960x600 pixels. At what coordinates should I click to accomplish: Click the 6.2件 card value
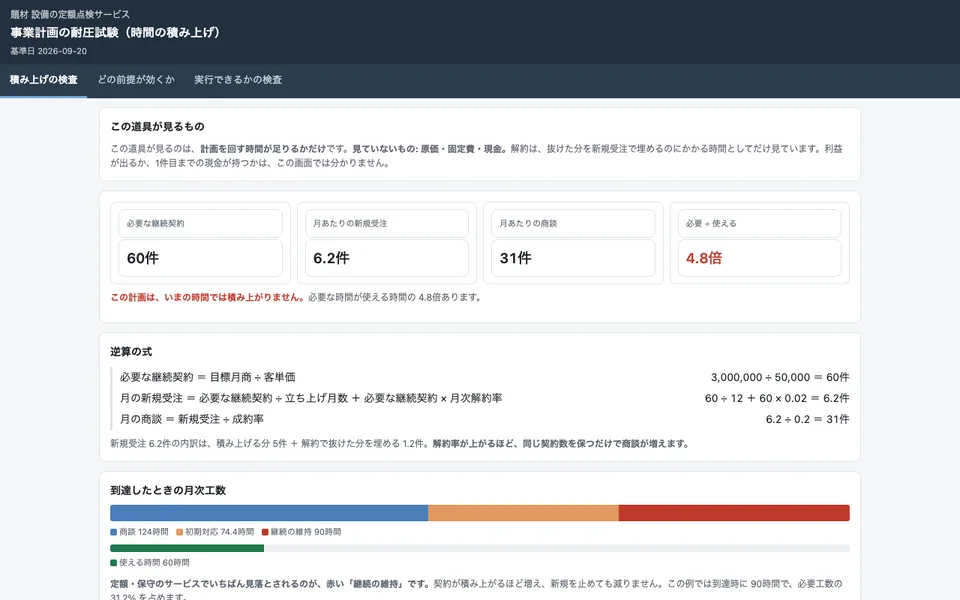coord(331,258)
